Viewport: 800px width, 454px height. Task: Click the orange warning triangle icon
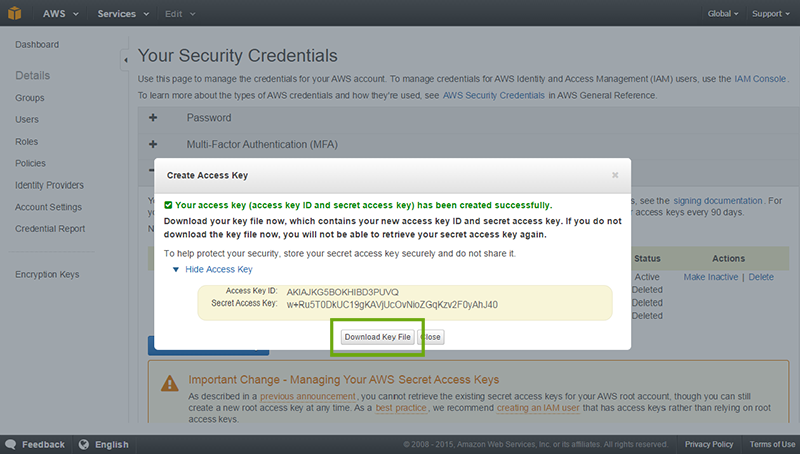[169, 380]
